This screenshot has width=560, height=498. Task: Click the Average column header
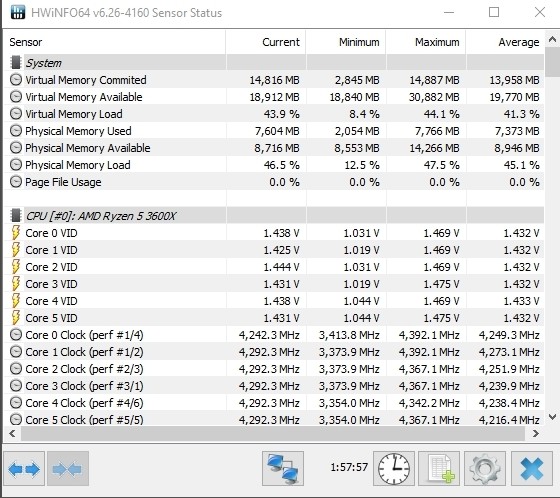(x=505, y=42)
